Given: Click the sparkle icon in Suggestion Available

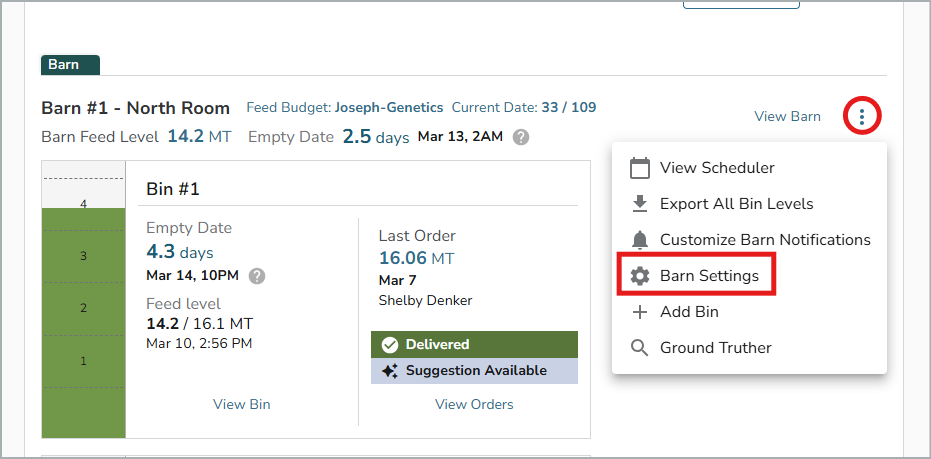Looking at the screenshot, I should (390, 371).
